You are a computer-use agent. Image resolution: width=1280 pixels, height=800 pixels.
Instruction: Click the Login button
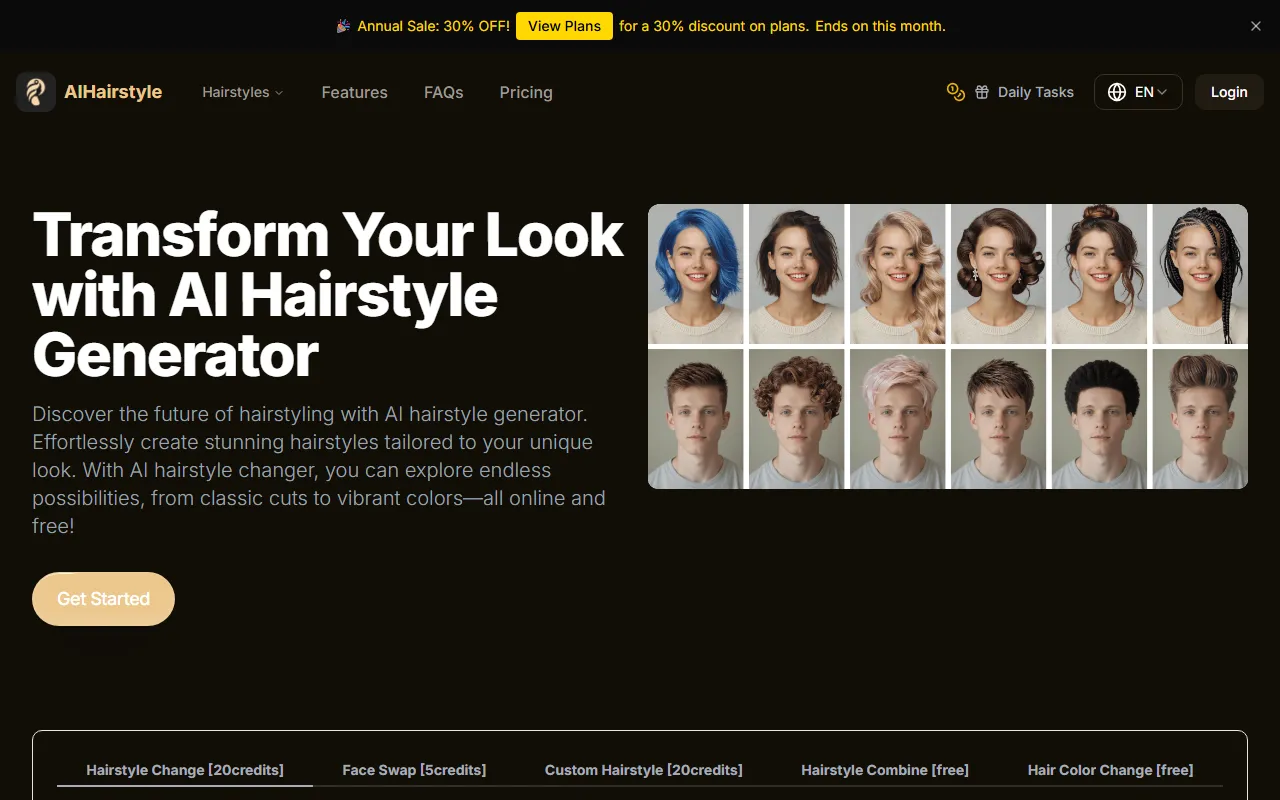pos(1229,92)
